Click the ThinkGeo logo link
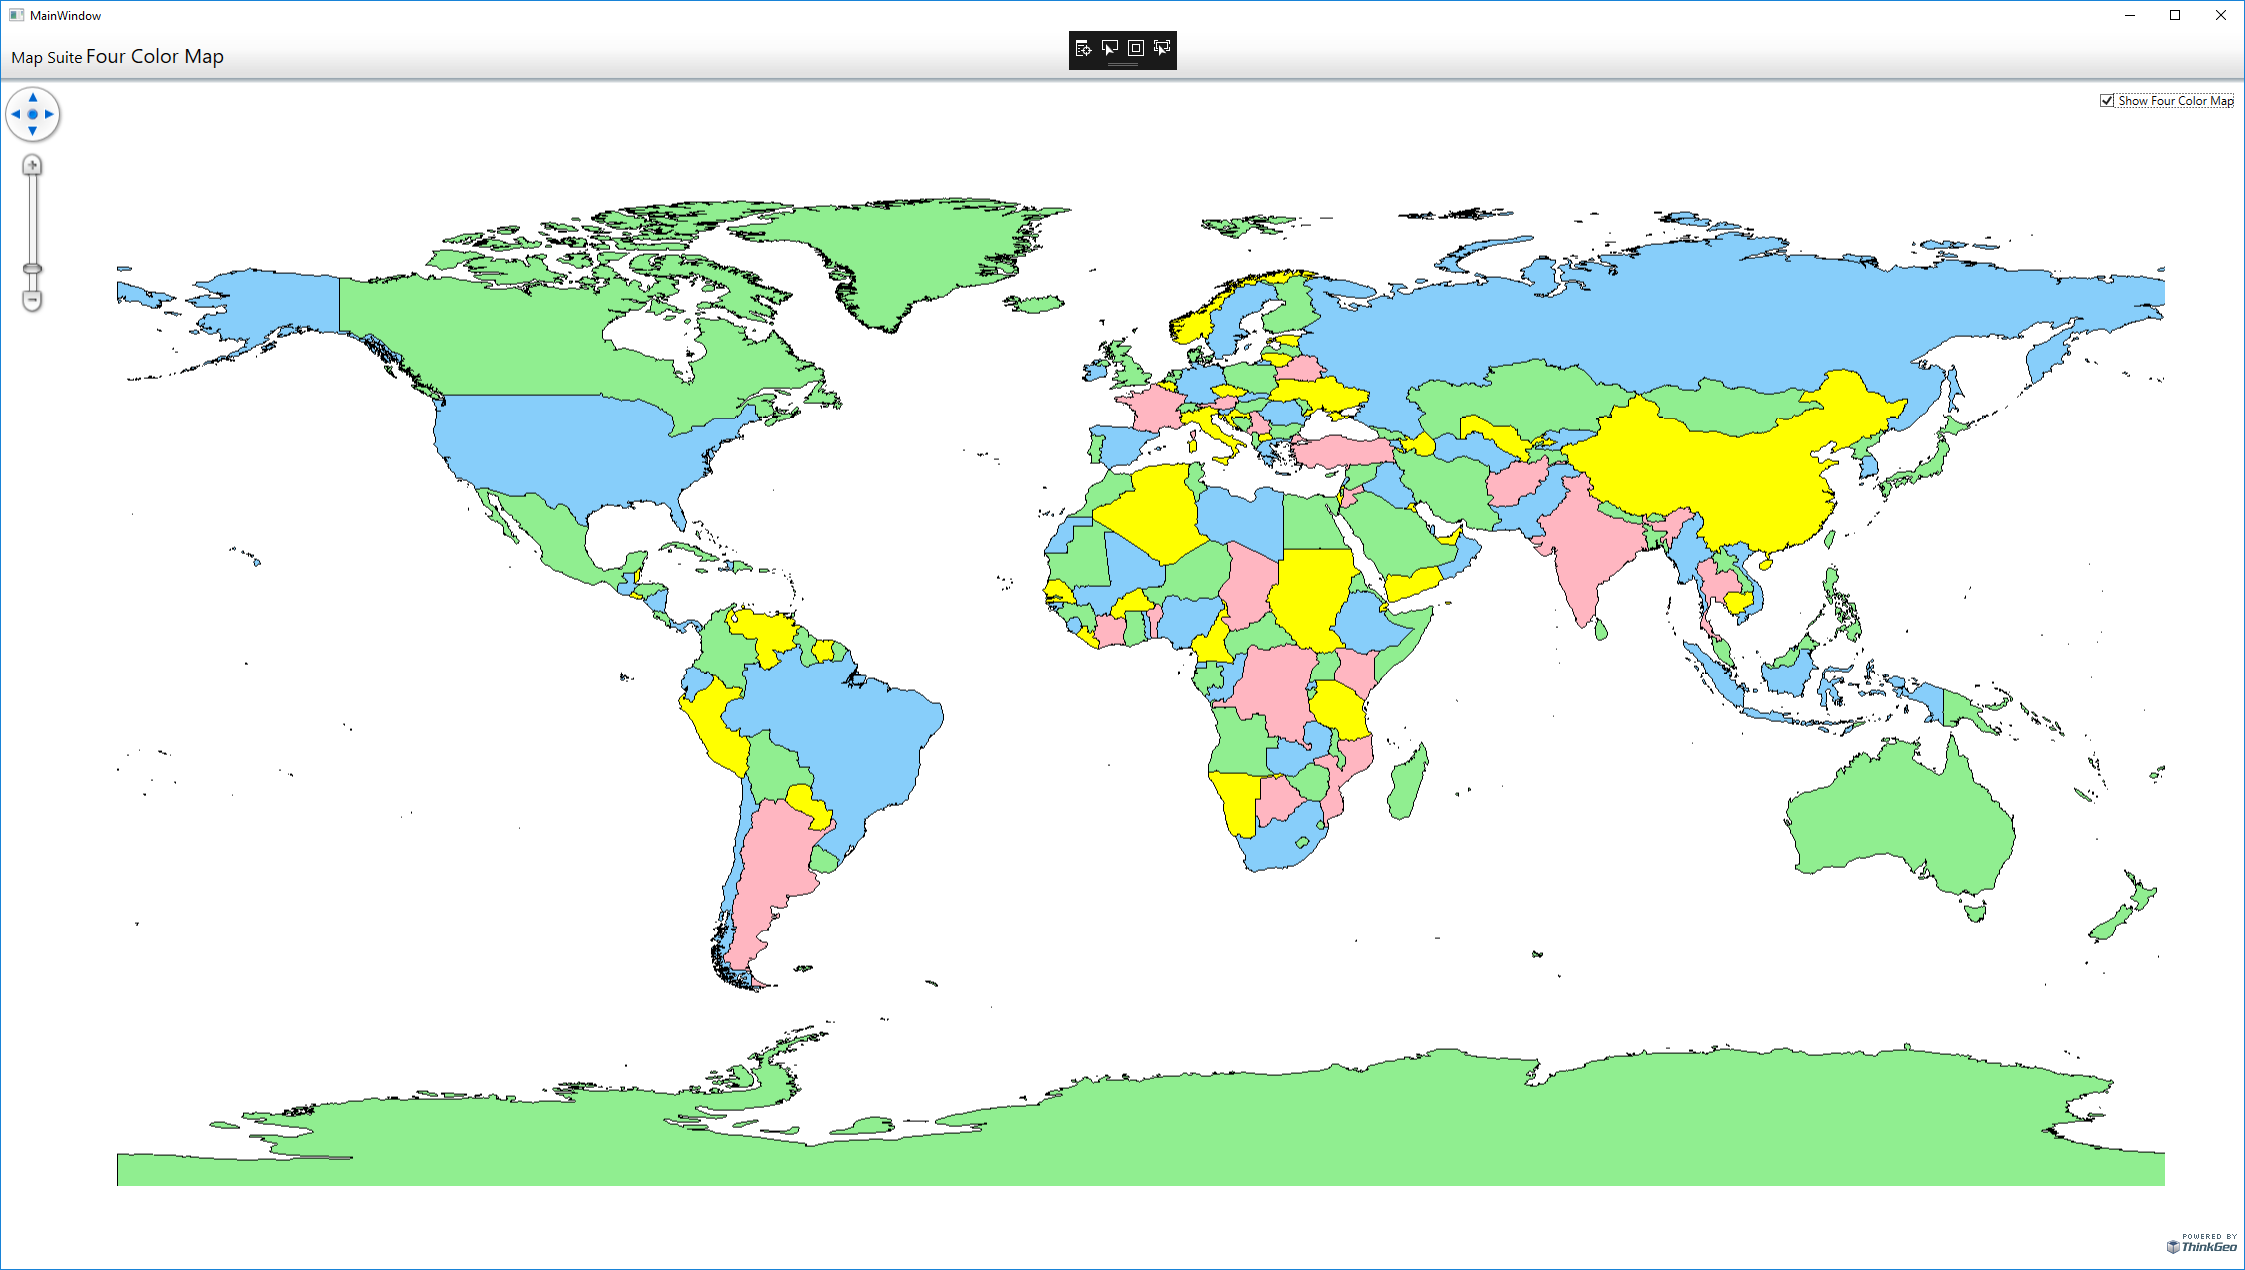Image resolution: width=2245 pixels, height=1270 pixels. (x=2201, y=1244)
